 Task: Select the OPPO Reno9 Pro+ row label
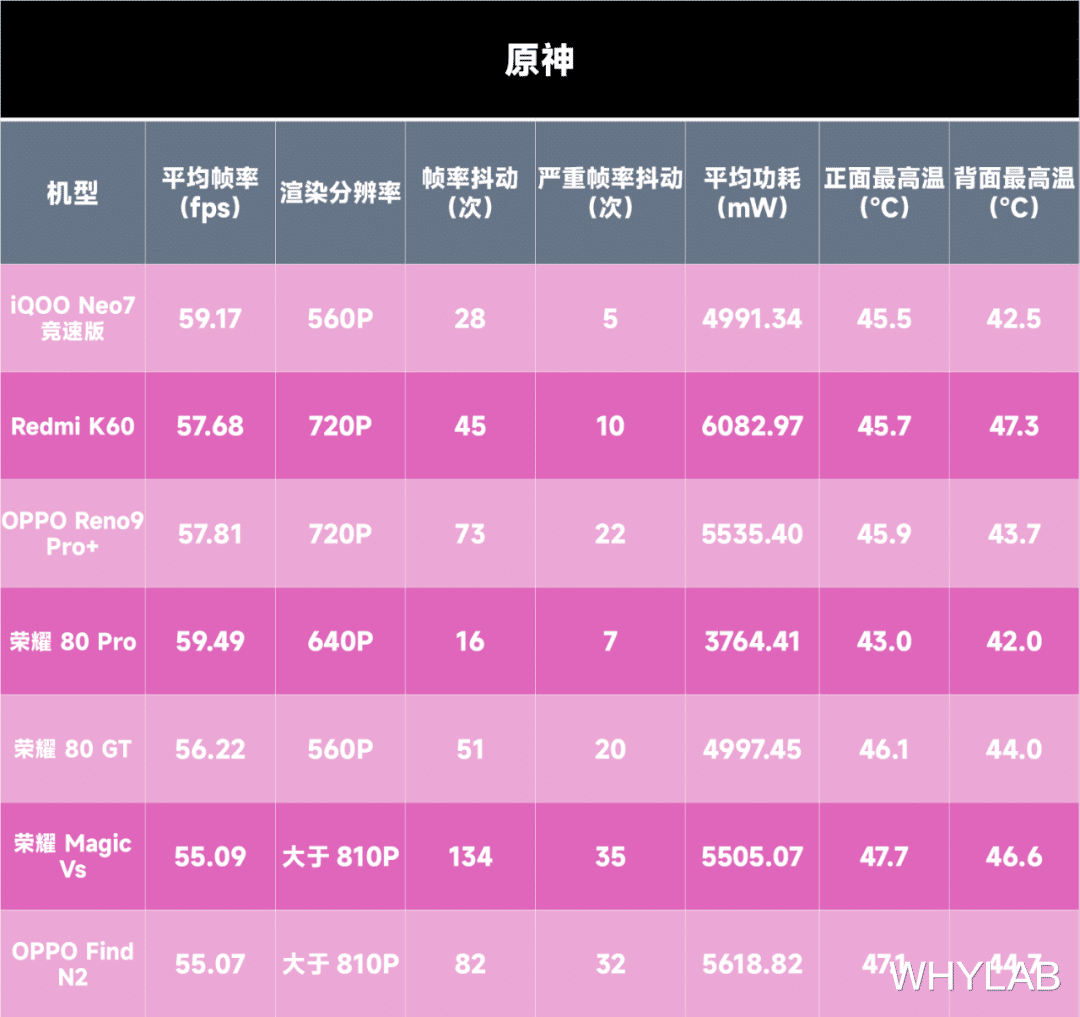click(x=71, y=533)
